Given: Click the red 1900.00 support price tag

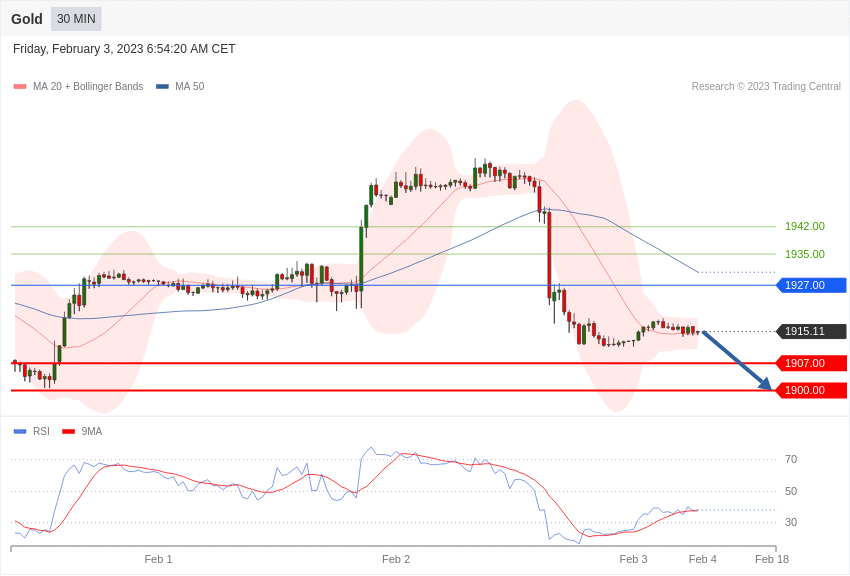Looking at the screenshot, I should tap(812, 390).
